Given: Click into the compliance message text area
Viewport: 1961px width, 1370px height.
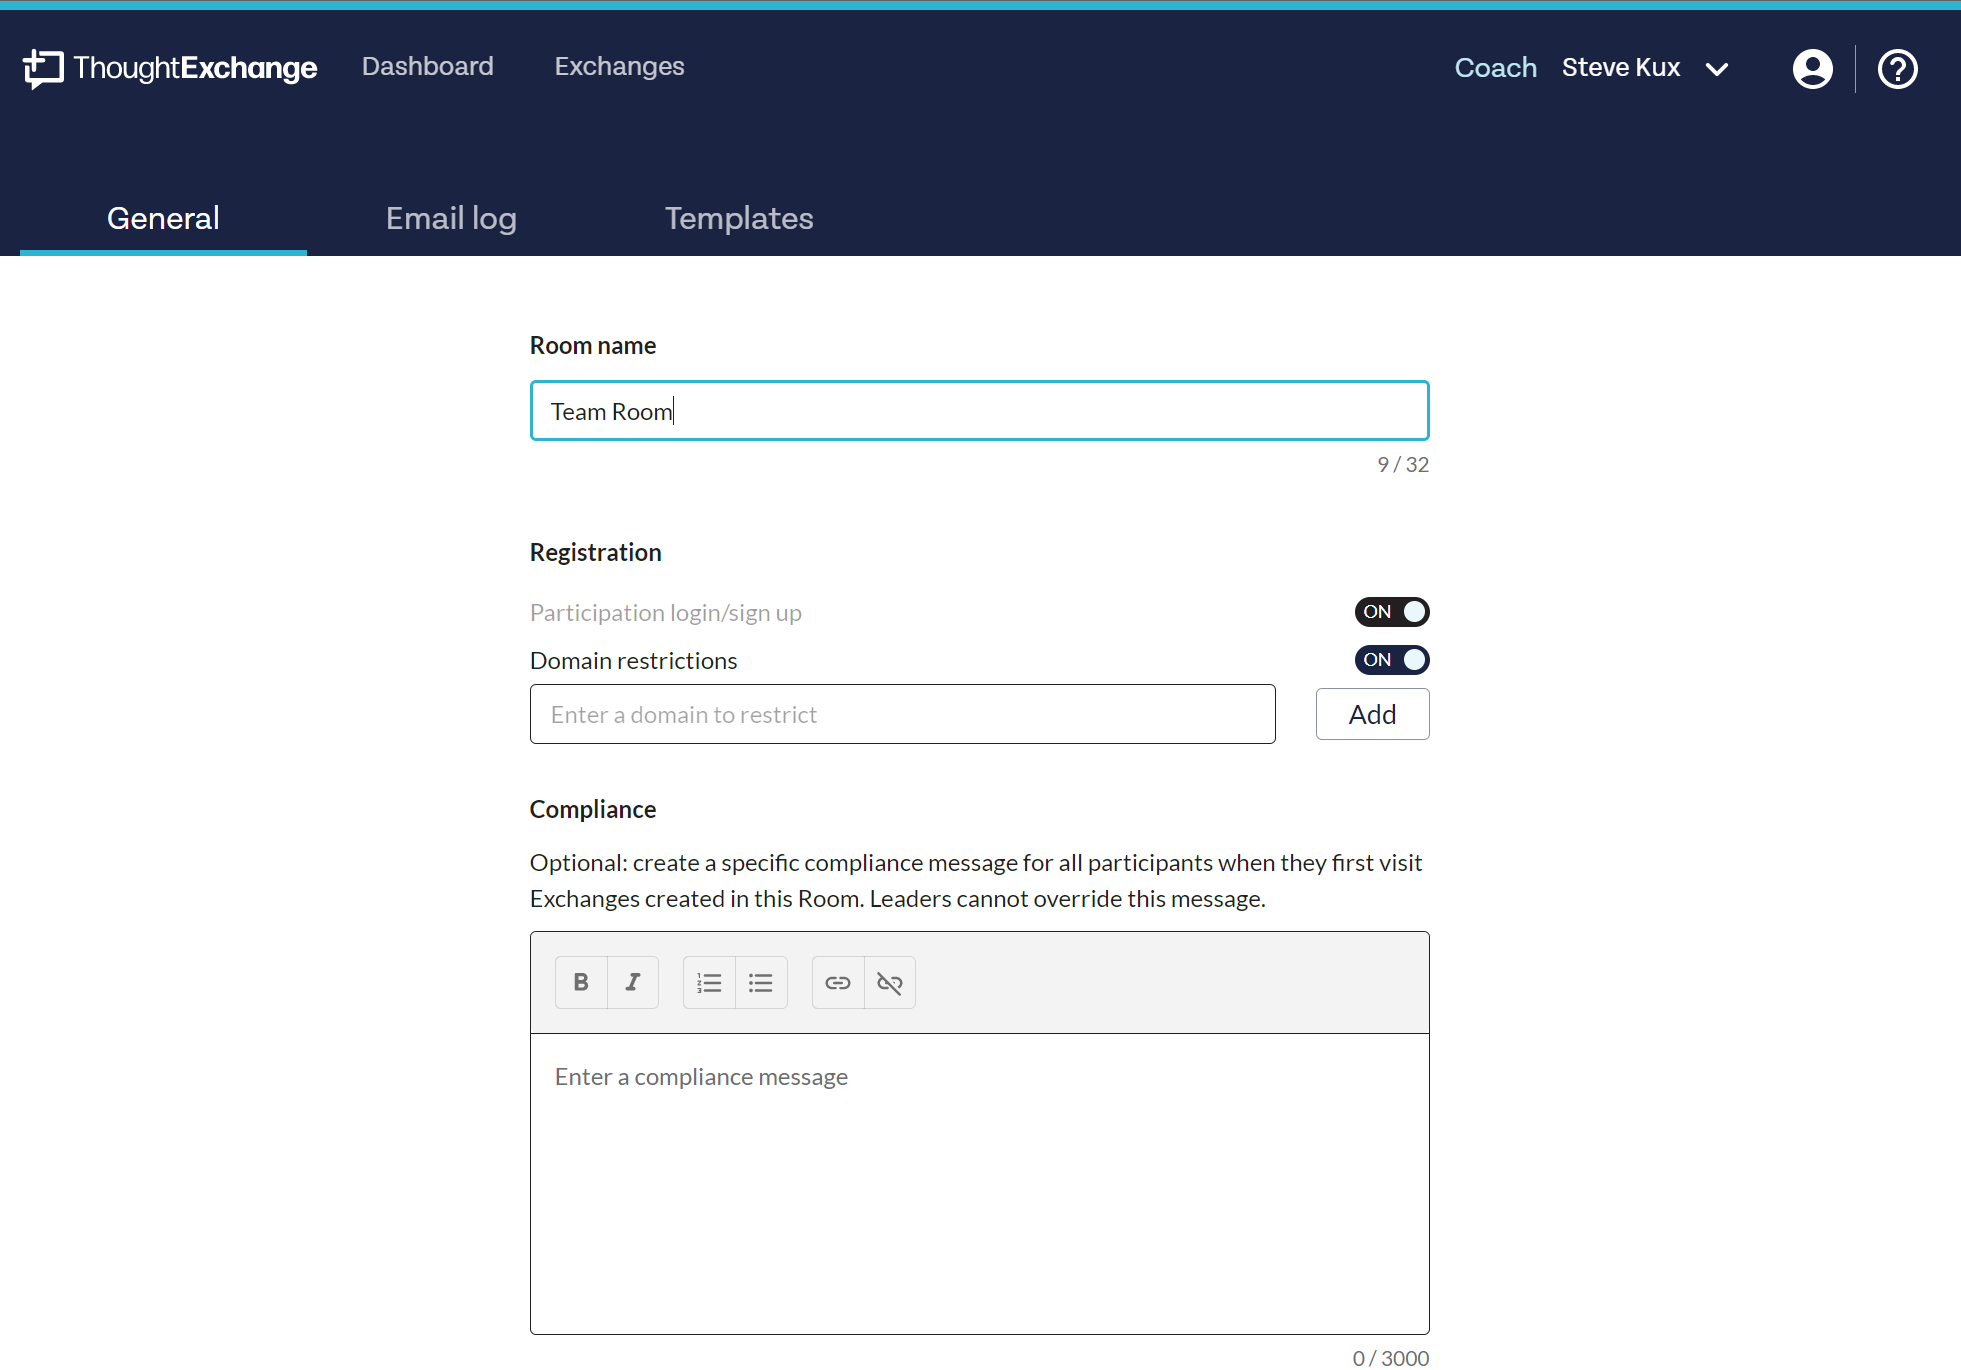Looking at the screenshot, I should pos(980,1184).
